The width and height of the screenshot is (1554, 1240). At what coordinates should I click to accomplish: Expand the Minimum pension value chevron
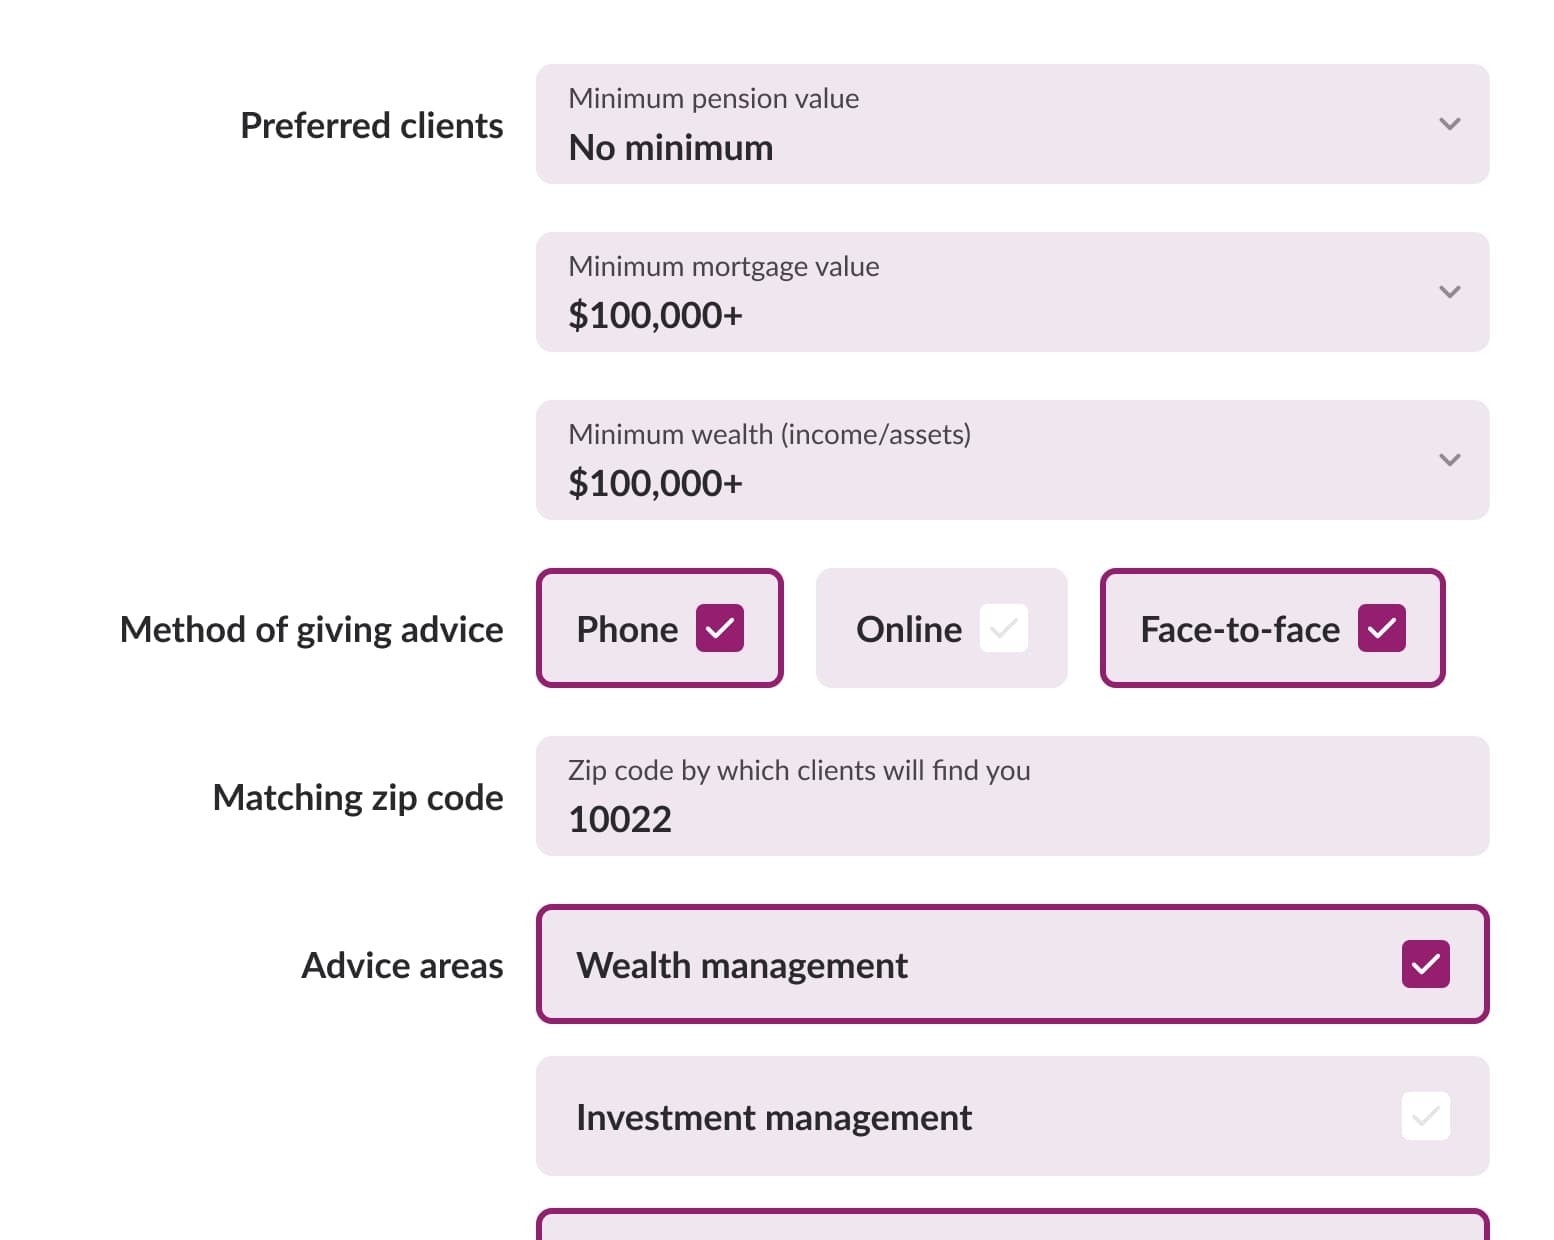pyautogui.click(x=1449, y=124)
